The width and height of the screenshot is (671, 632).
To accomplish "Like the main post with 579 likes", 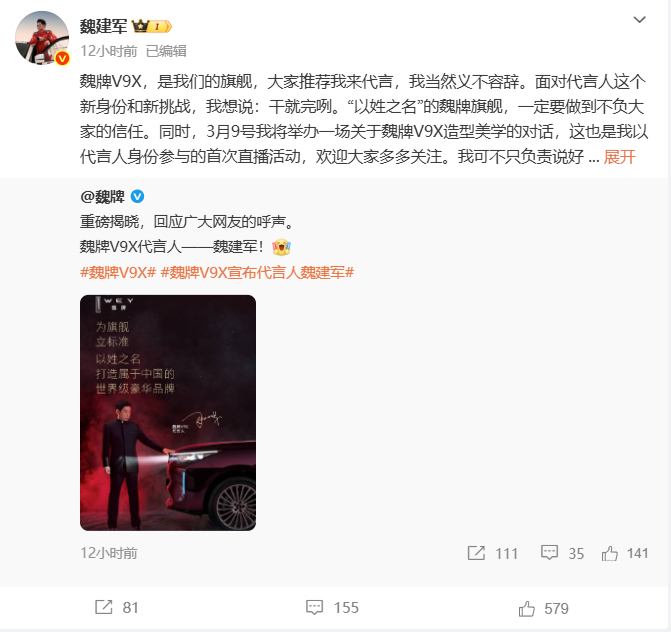I will pos(526,608).
